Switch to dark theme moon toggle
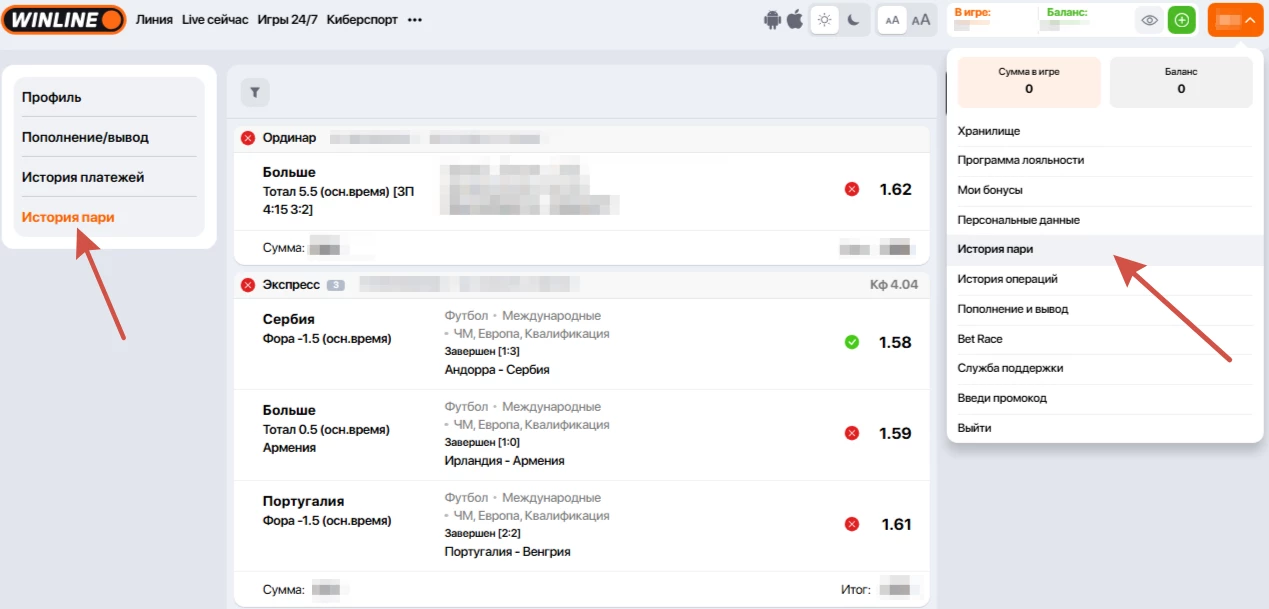This screenshot has width=1269, height=609. click(853, 20)
